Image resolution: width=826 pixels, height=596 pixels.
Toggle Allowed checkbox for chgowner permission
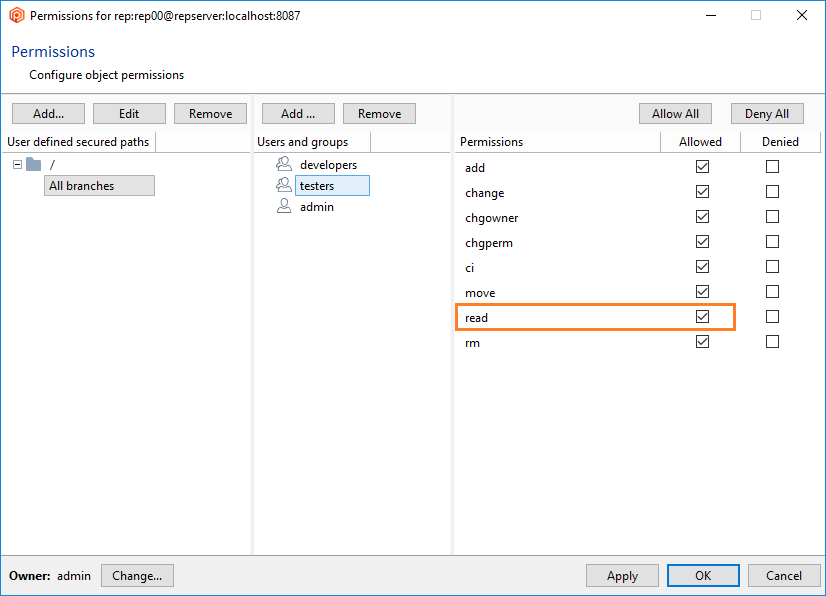point(702,217)
